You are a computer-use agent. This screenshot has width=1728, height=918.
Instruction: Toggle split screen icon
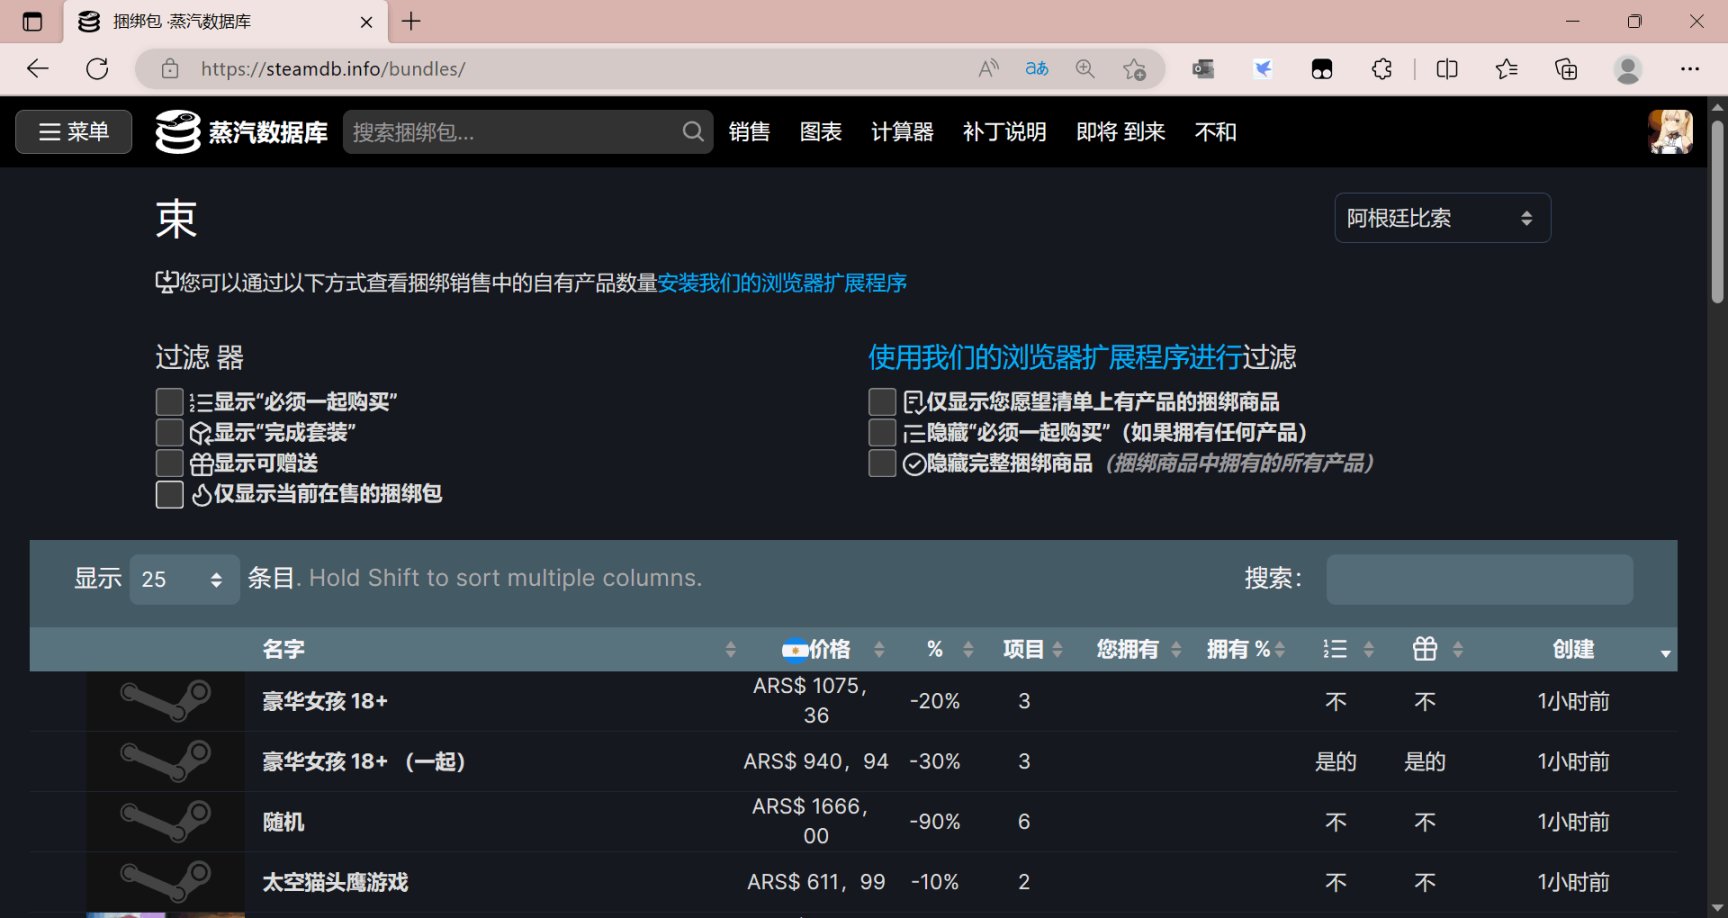click(x=1447, y=69)
